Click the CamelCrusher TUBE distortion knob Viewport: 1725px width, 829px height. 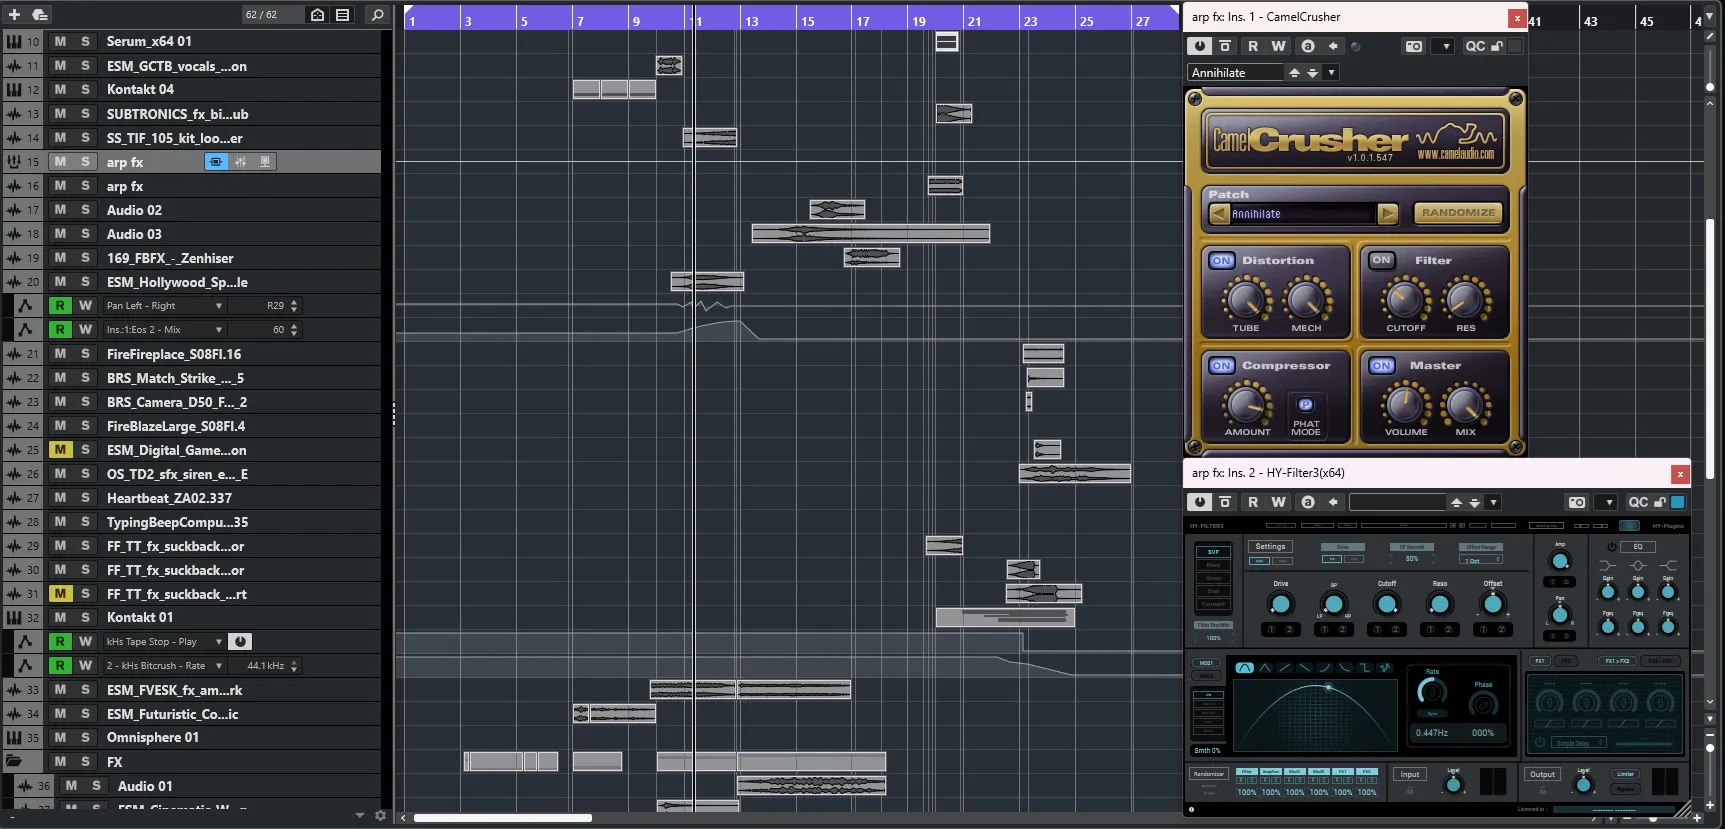[1246, 299]
